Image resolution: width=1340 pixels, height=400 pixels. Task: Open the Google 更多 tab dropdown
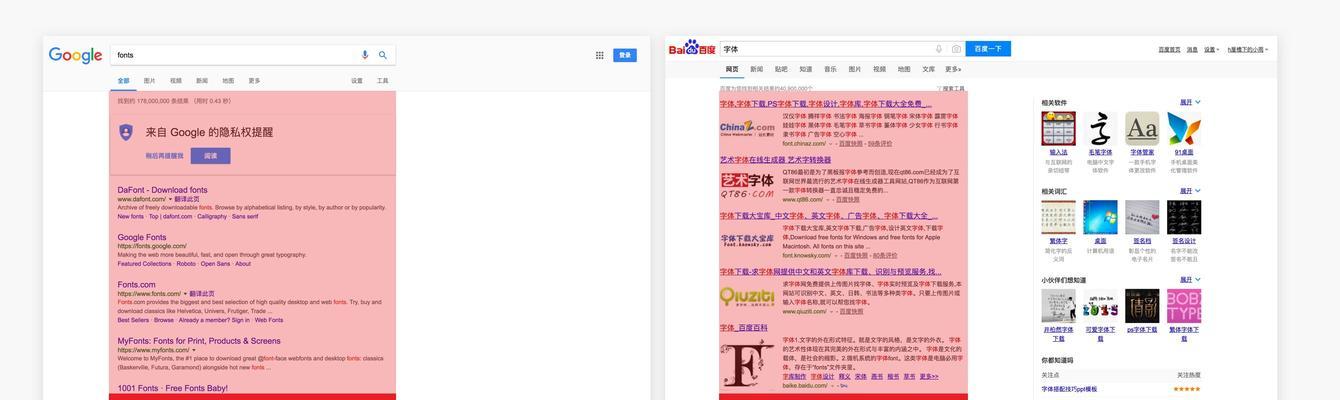(254, 81)
